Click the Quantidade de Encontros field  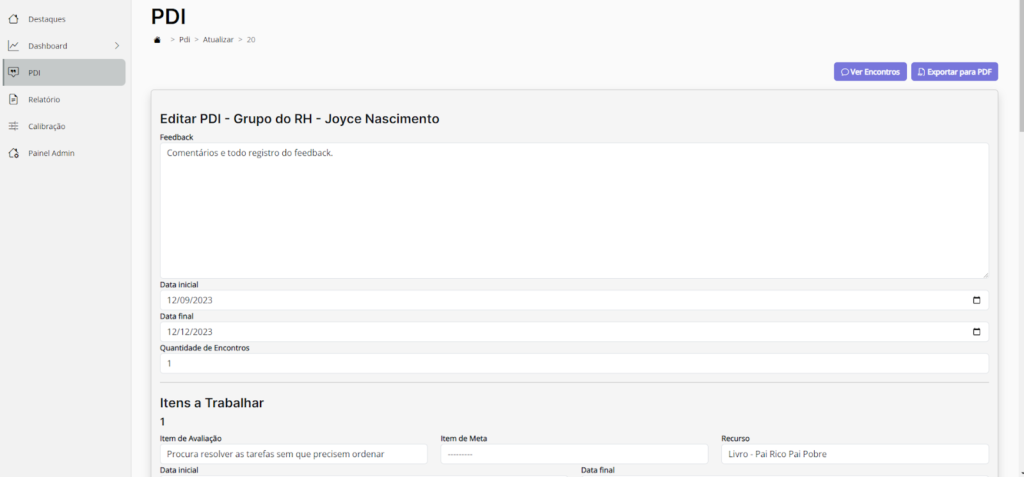click(573, 364)
